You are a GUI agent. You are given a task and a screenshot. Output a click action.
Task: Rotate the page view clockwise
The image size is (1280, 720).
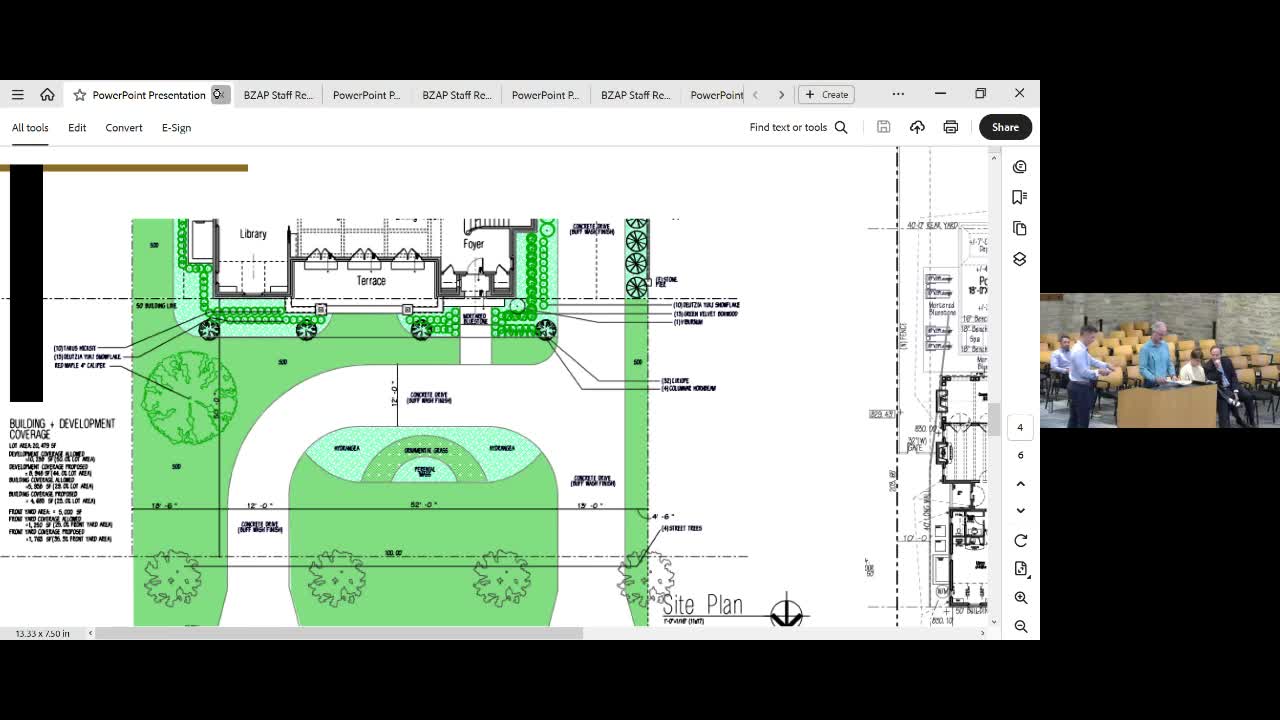(x=1020, y=541)
